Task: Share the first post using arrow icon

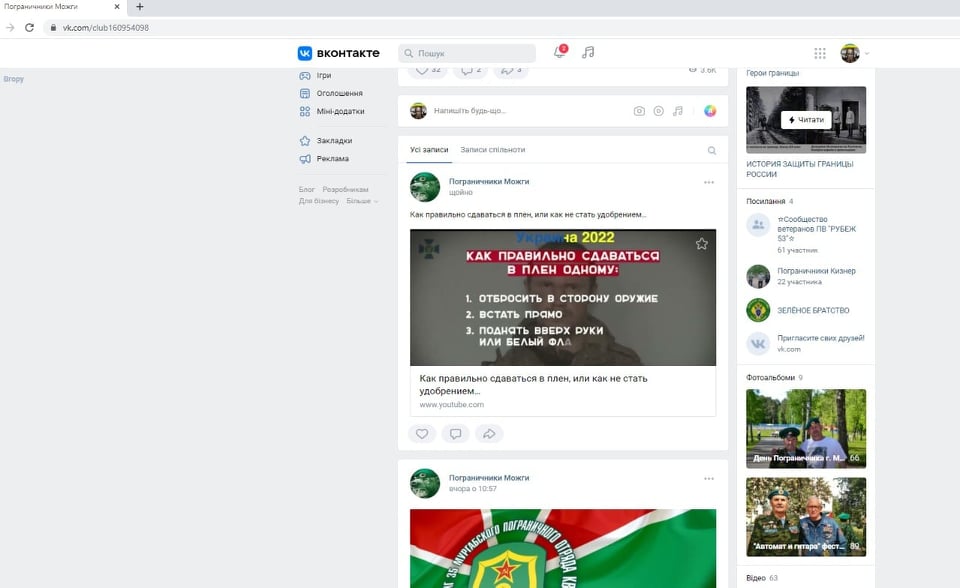Action: click(x=488, y=434)
